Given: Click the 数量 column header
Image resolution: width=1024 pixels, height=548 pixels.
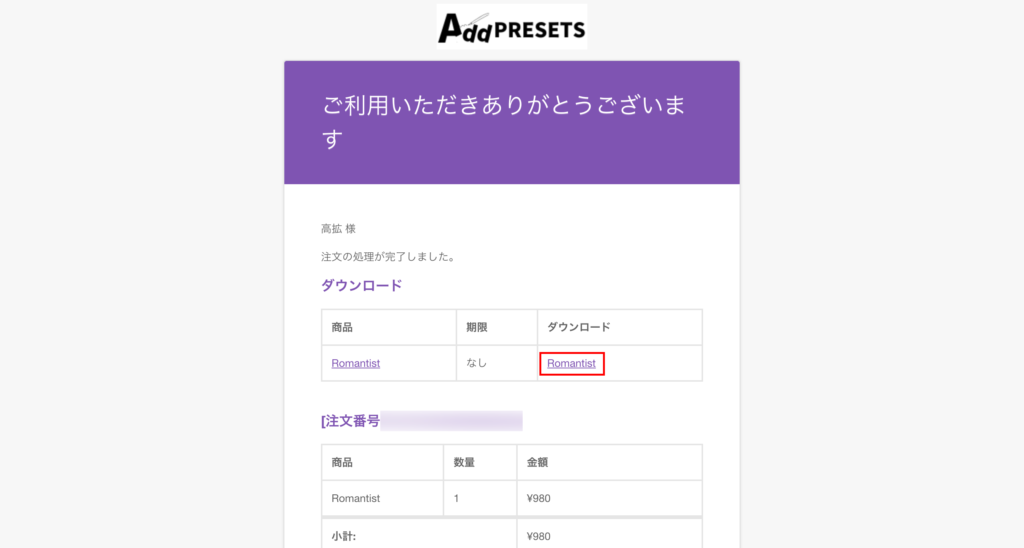Looking at the screenshot, I should point(464,462).
